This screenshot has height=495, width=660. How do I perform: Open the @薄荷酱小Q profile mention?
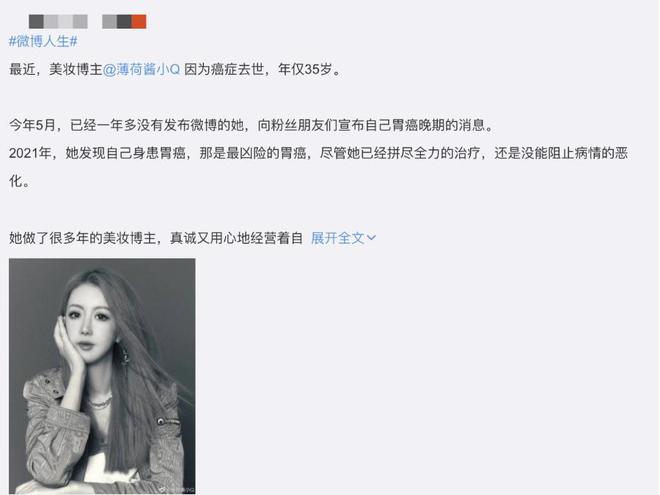pyautogui.click(x=141, y=69)
